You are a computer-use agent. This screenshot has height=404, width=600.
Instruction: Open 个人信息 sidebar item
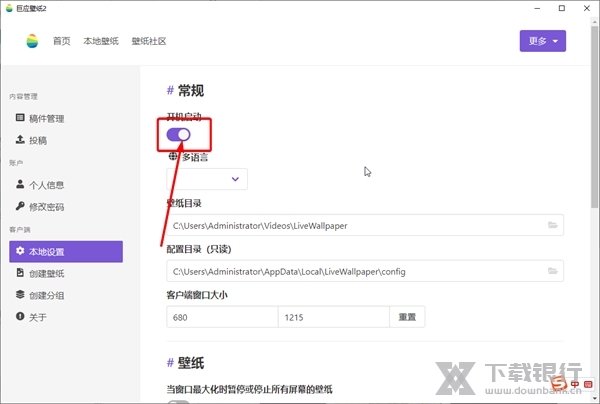coord(66,185)
